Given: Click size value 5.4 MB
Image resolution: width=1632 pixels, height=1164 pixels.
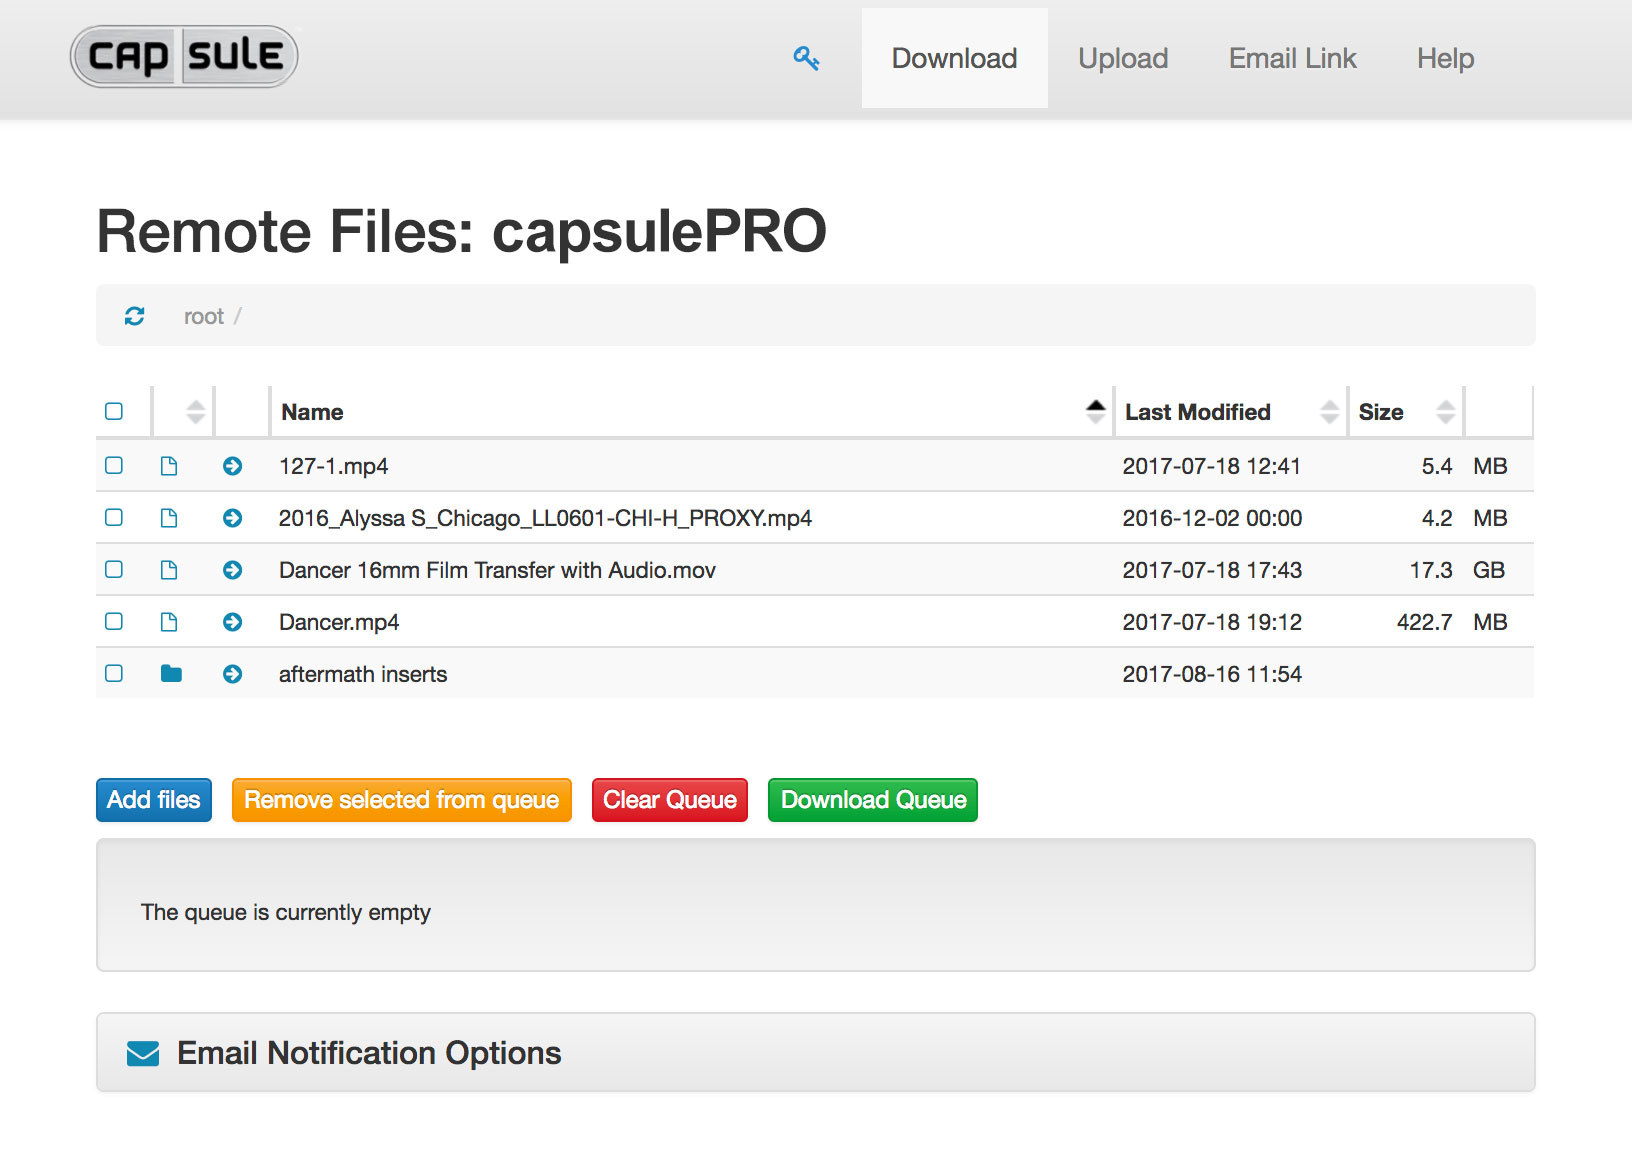Looking at the screenshot, I should (1464, 466).
